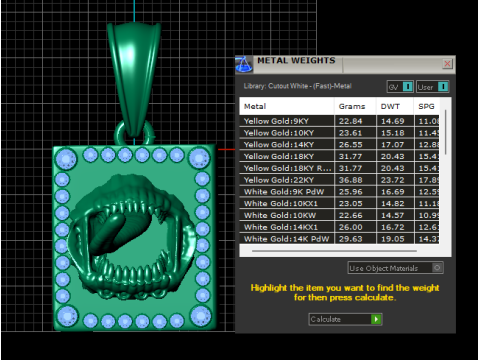Select the White Gold:14KX1 row
480x360 pixels.
pos(339,227)
